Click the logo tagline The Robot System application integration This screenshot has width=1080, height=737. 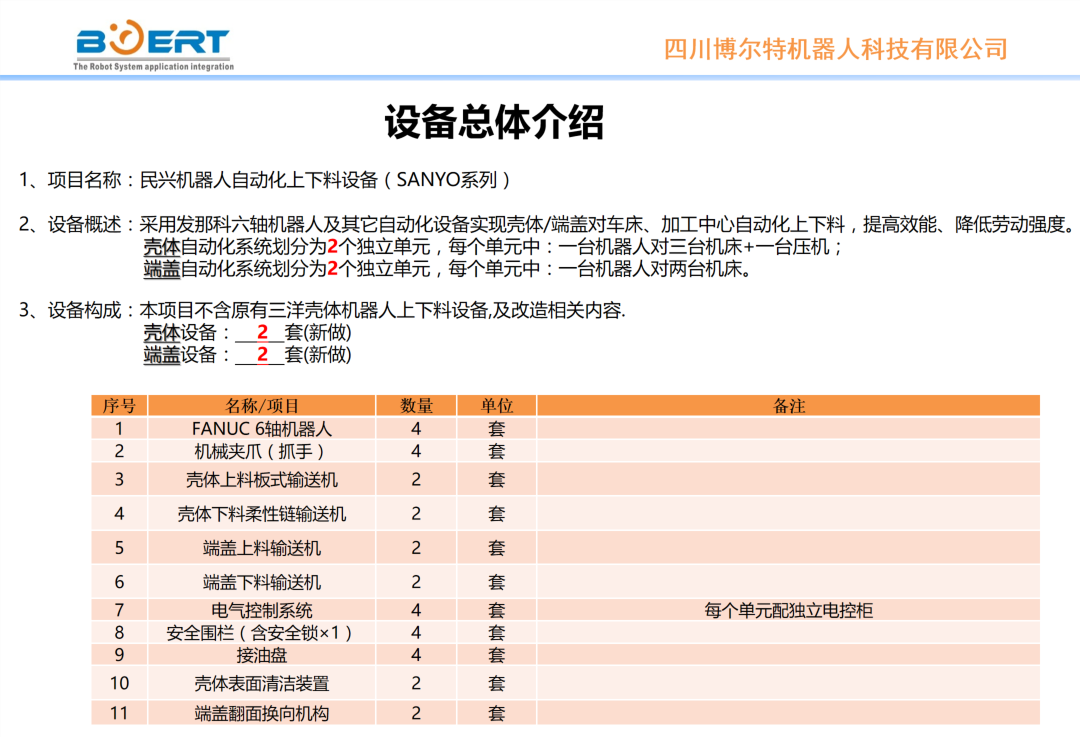[x=154, y=67]
